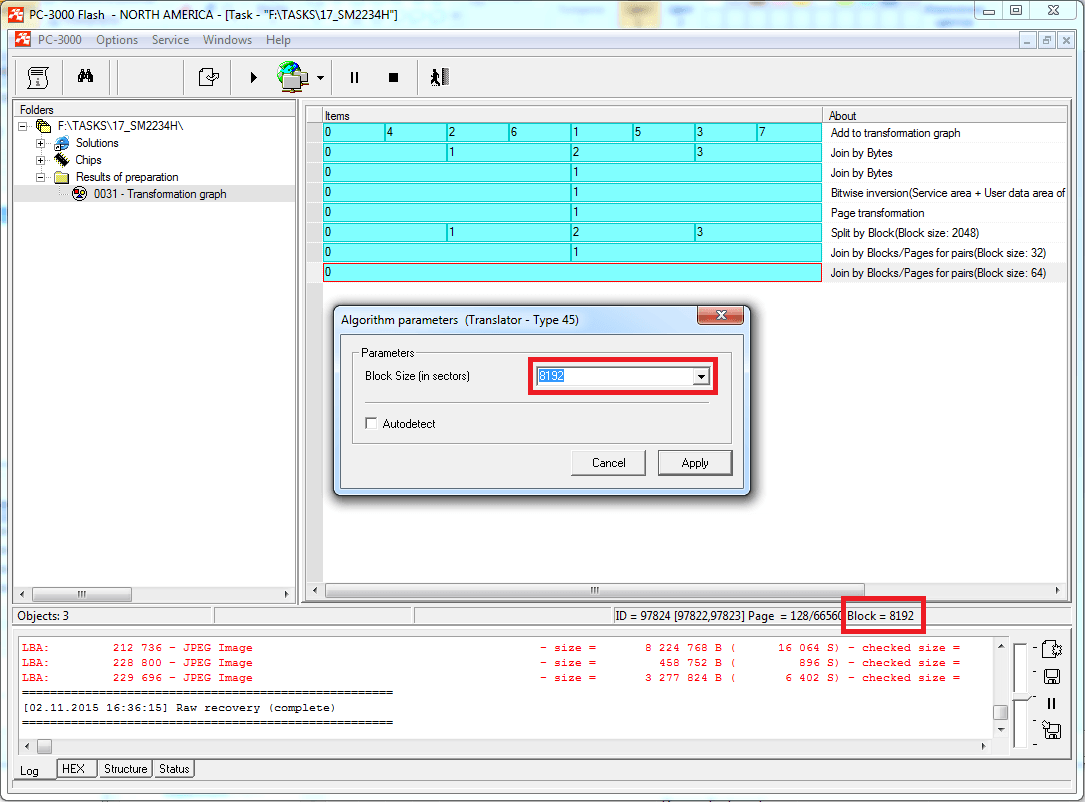Switch to the Structure tab
Viewport: 1085px width, 802px height.
click(x=125, y=769)
